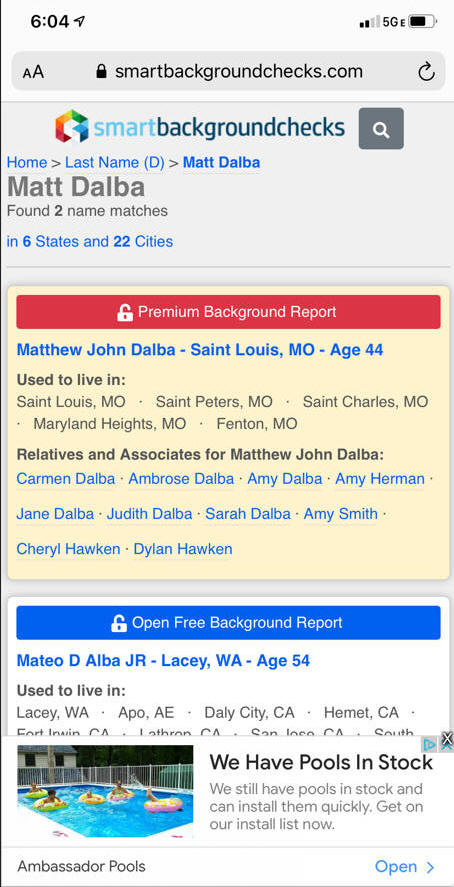Screen dimensions: 454x887
Task: Click the smartbackgroundchecks logo
Action: coord(200,126)
